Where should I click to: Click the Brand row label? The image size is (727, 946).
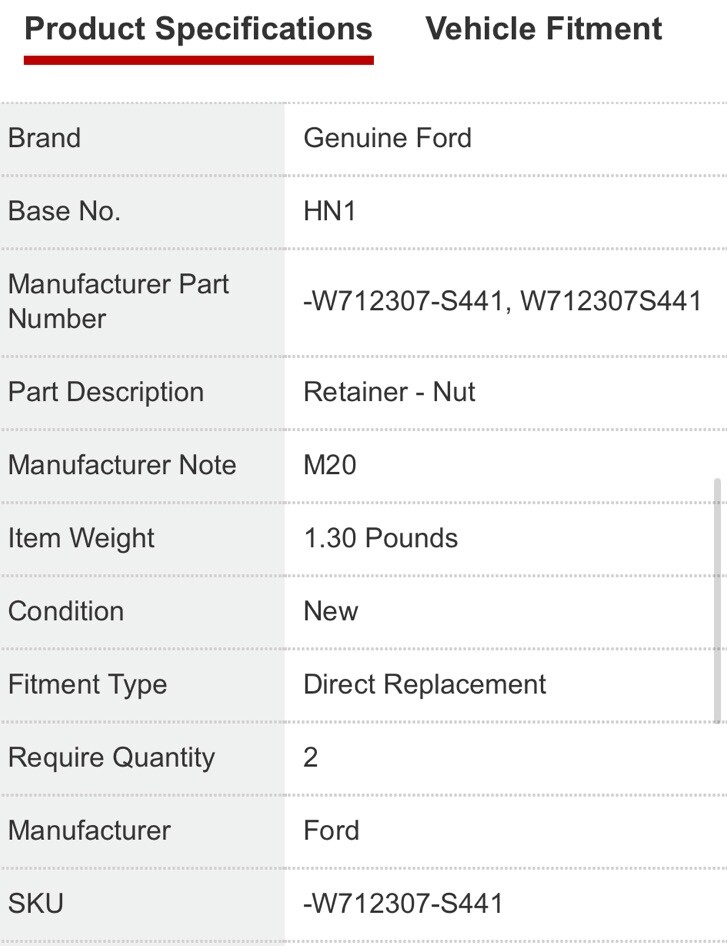click(44, 138)
